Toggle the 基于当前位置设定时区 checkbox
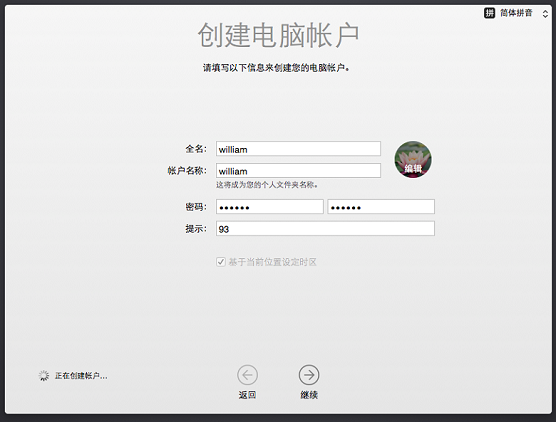 [x=221, y=262]
